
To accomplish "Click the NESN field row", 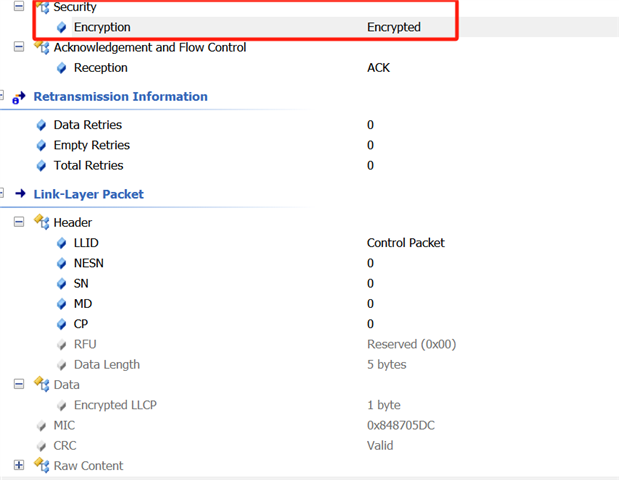I will click(310, 263).
